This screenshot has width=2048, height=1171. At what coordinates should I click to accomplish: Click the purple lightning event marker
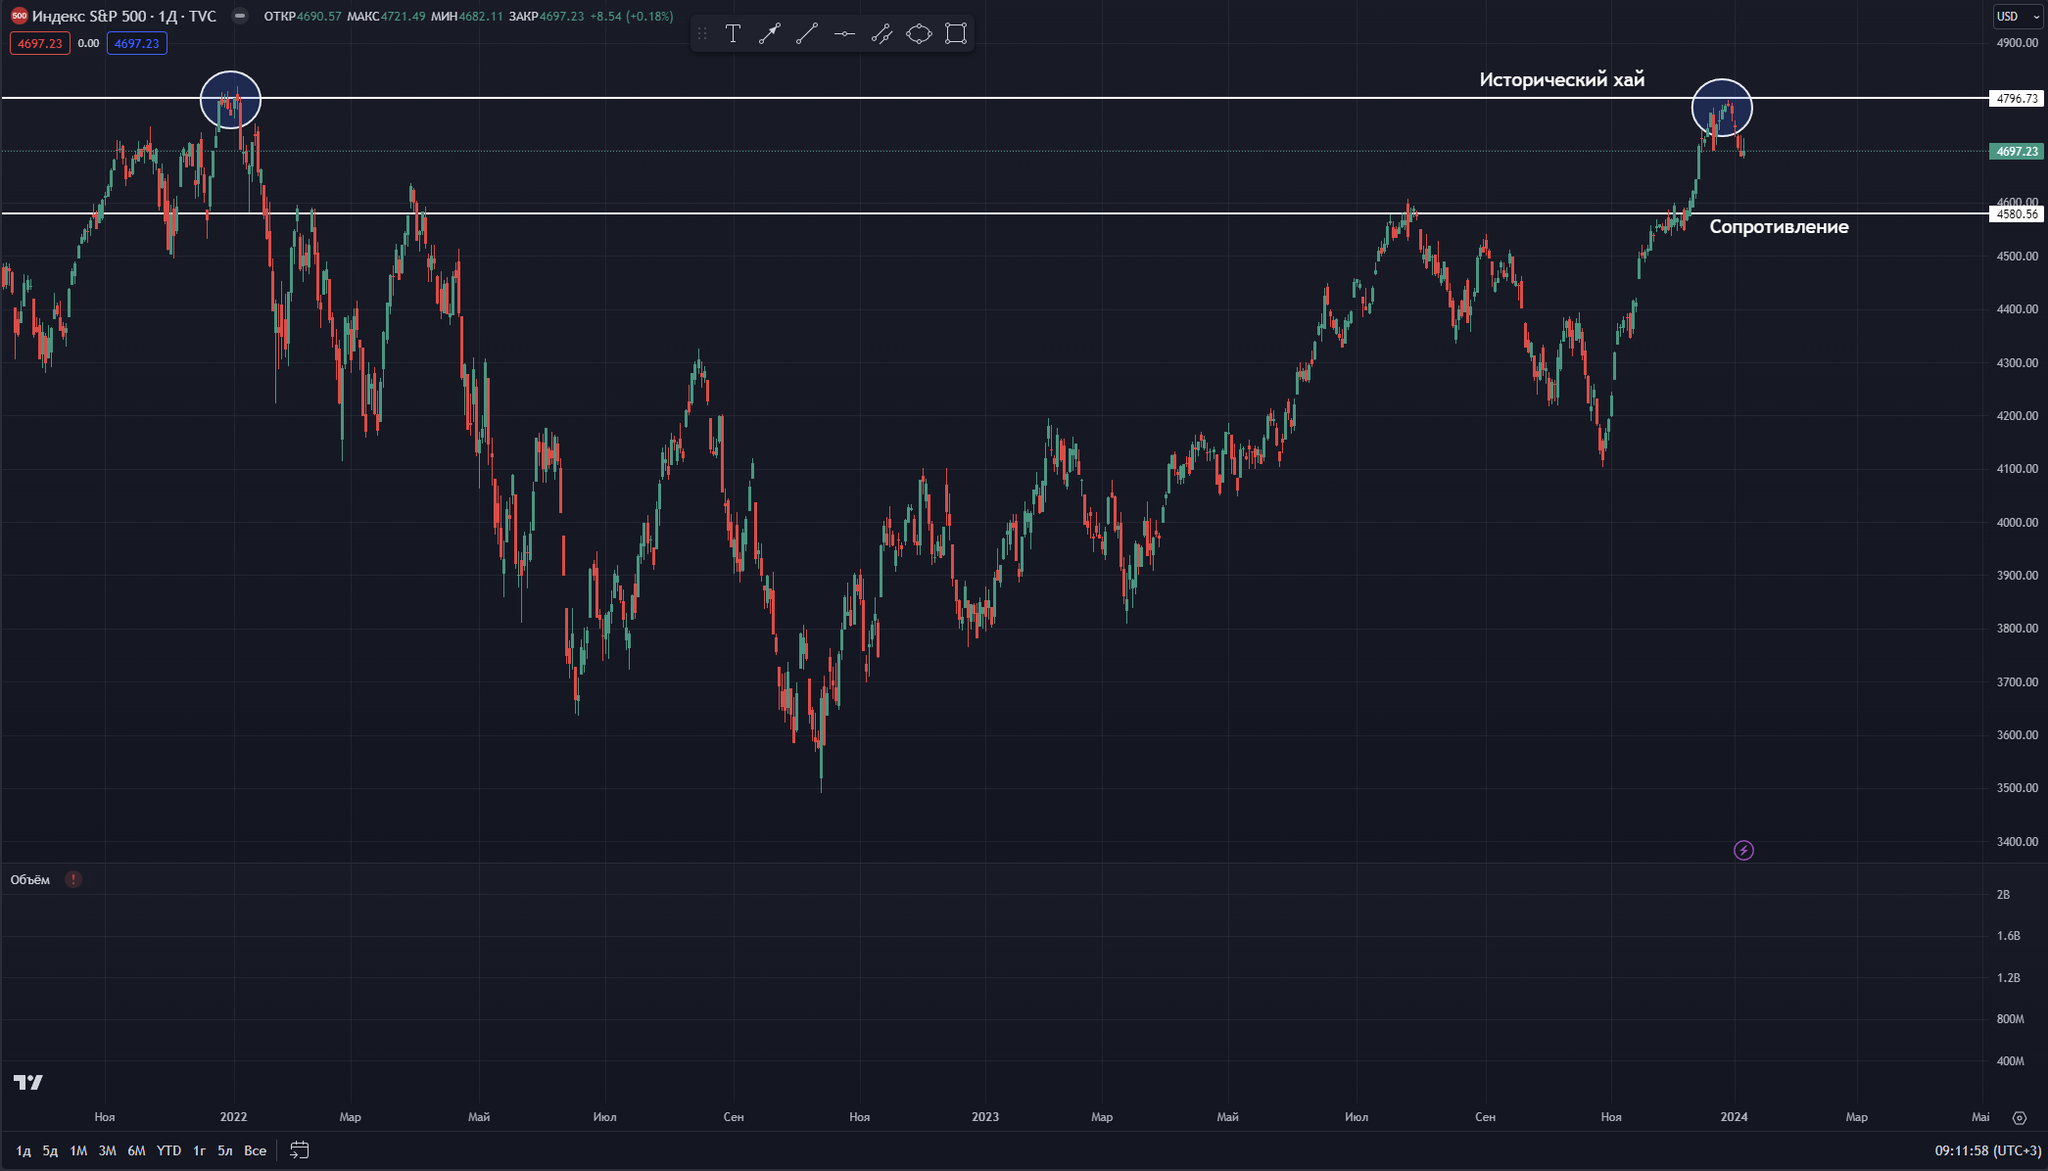pyautogui.click(x=1743, y=850)
